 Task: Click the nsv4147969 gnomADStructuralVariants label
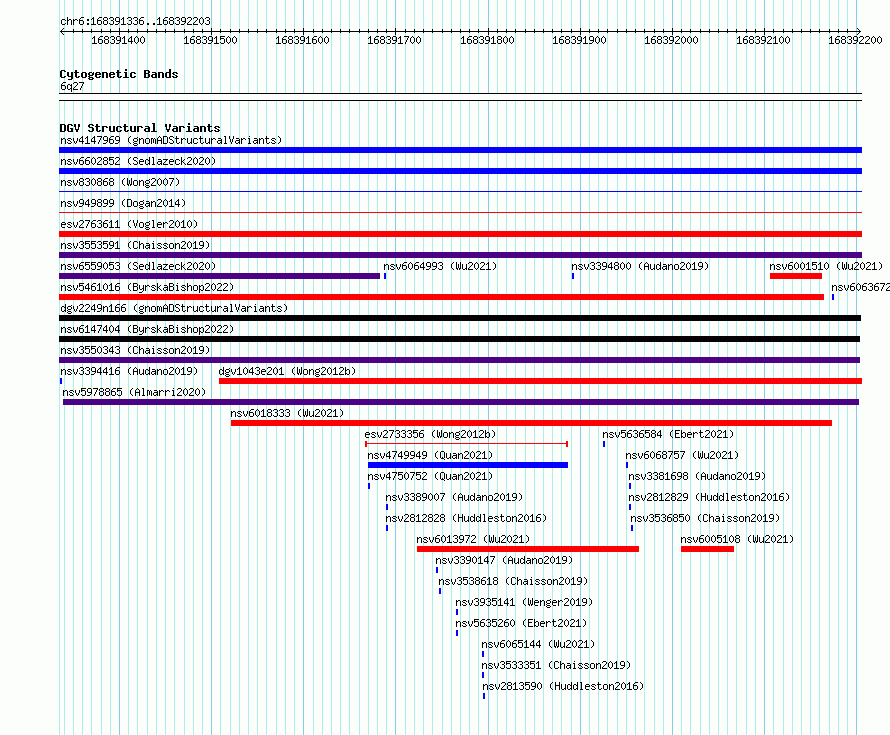[171, 140]
